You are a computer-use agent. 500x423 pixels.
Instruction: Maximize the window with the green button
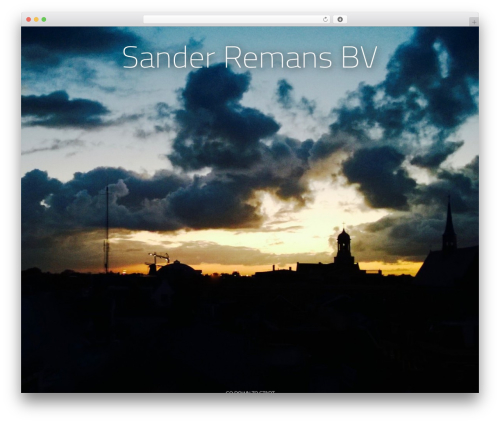click(44, 19)
